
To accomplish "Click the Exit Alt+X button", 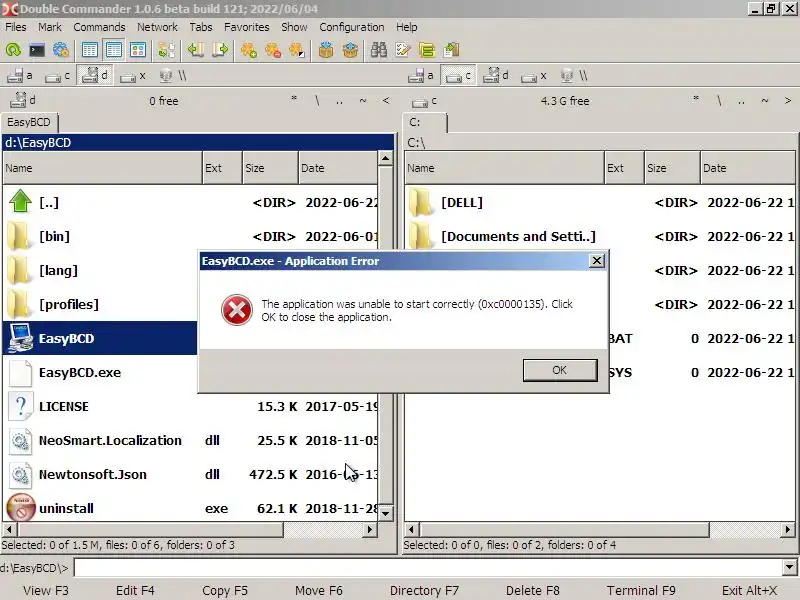I will [749, 590].
